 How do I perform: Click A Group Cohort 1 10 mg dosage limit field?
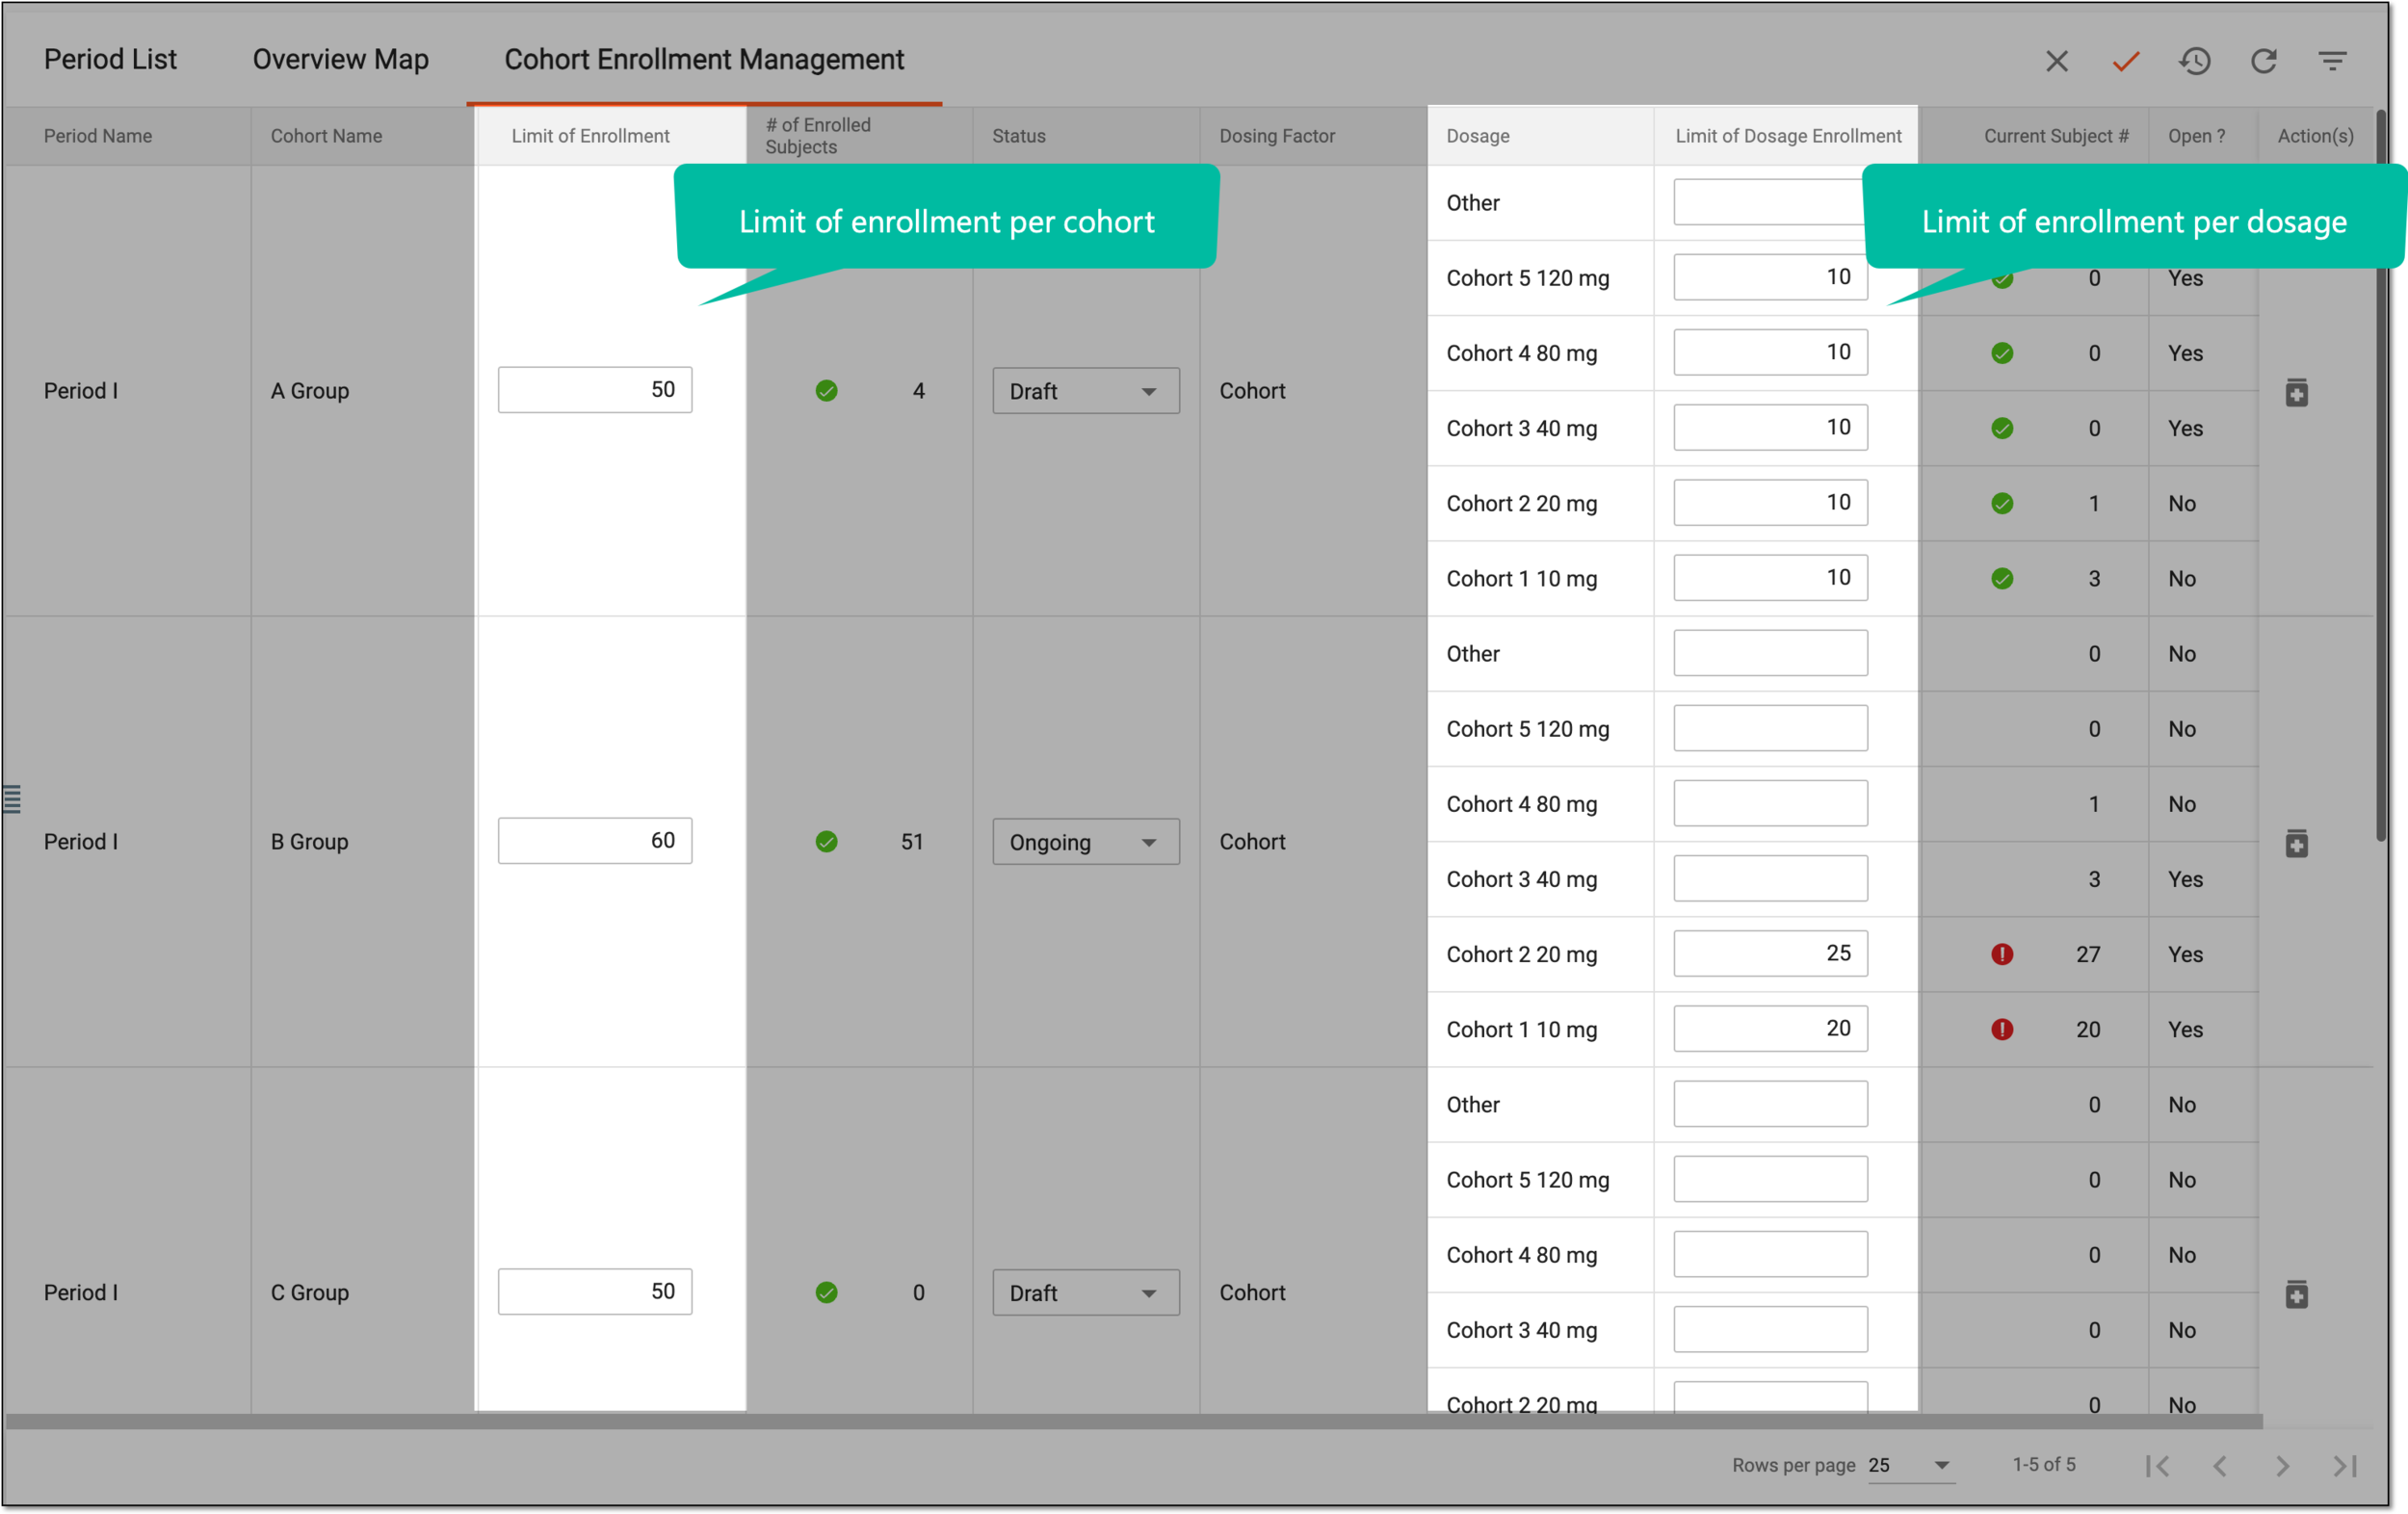click(x=1770, y=577)
